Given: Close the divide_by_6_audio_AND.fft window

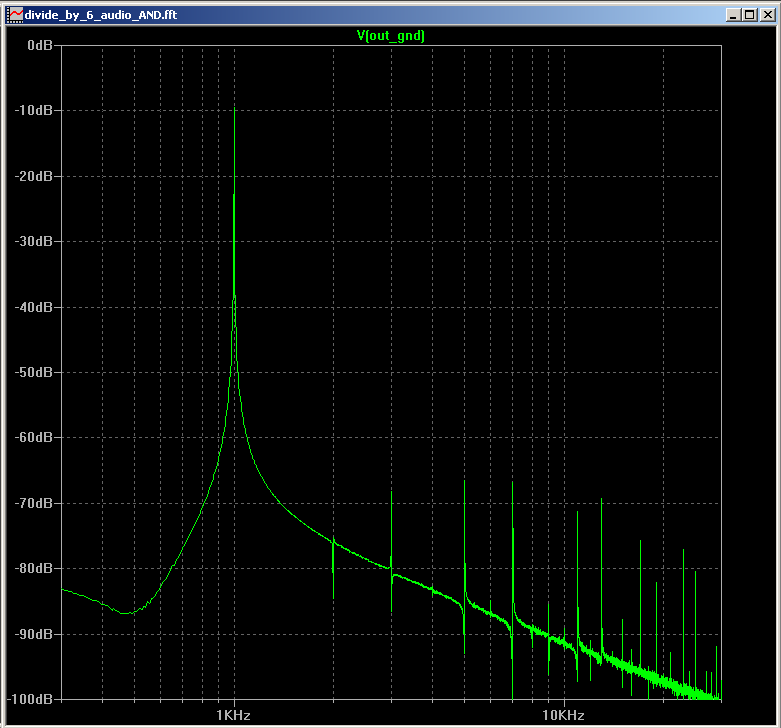Looking at the screenshot, I should 766,15.
